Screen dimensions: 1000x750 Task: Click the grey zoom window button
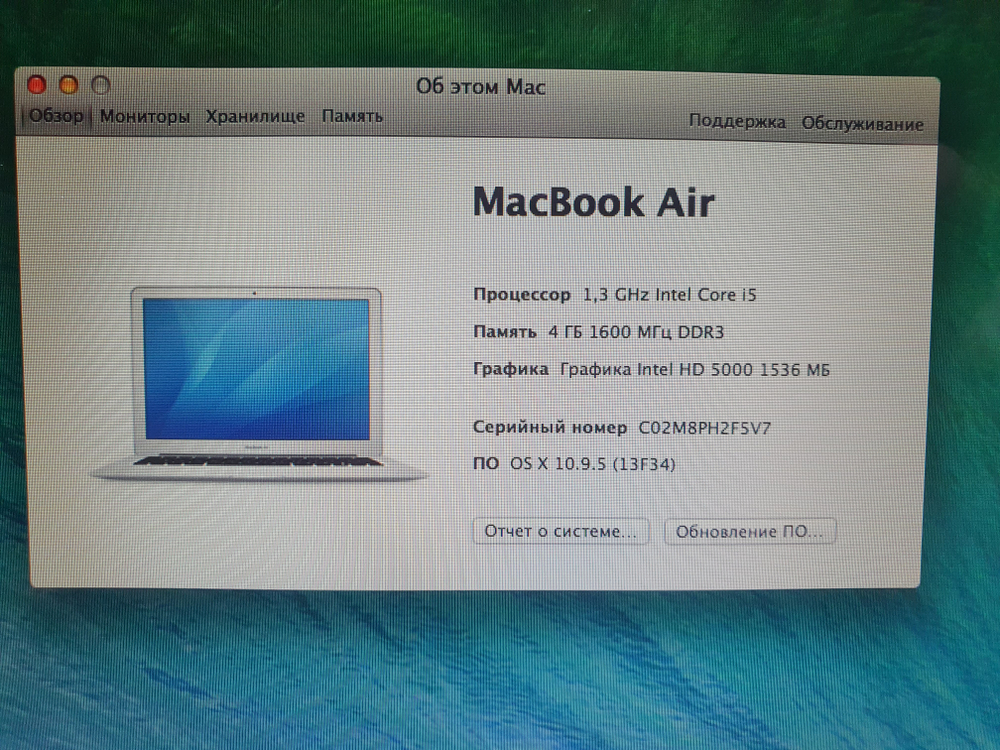[100, 85]
